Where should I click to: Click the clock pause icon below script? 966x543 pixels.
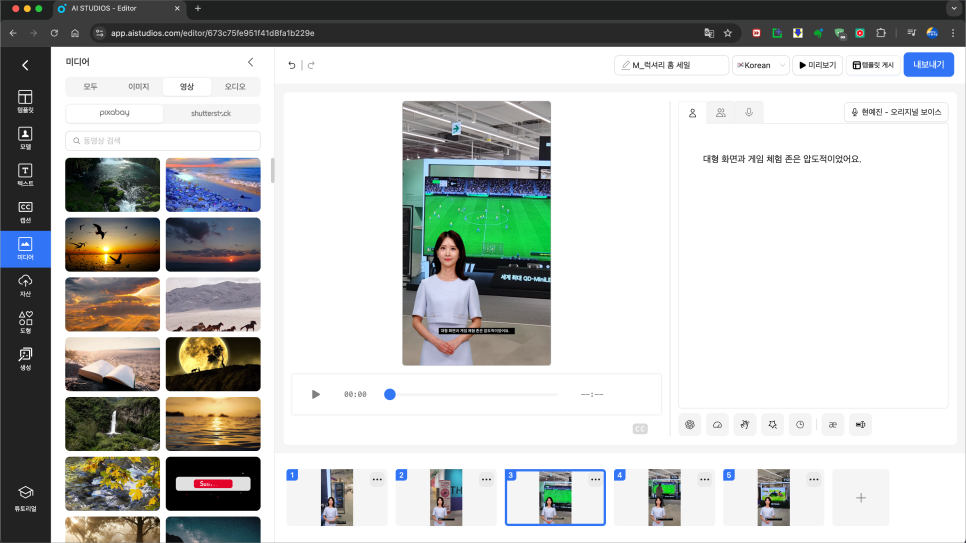tap(800, 425)
